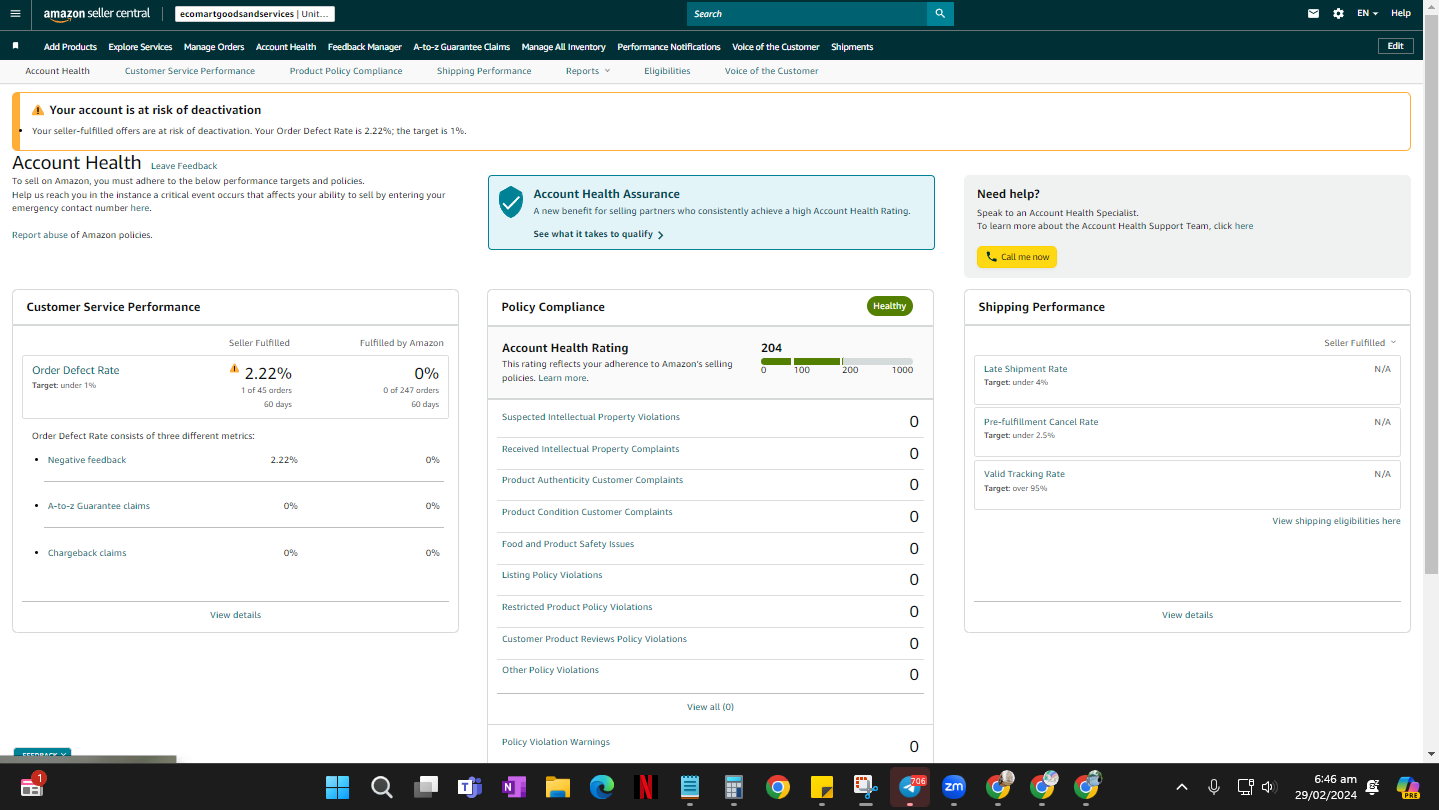Screen dimensions: 1439x810
Task: Click View shipping eligibilities here link
Action: point(1336,521)
